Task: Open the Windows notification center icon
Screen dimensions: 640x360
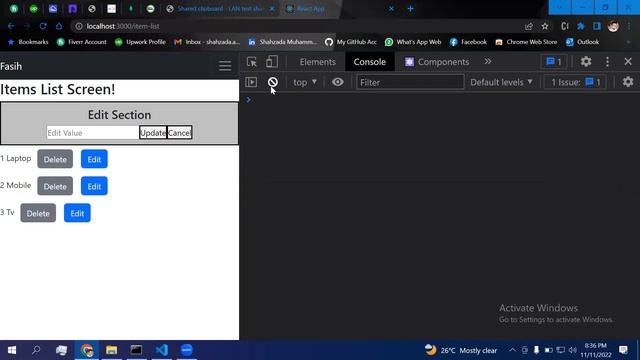Action: click(623, 350)
